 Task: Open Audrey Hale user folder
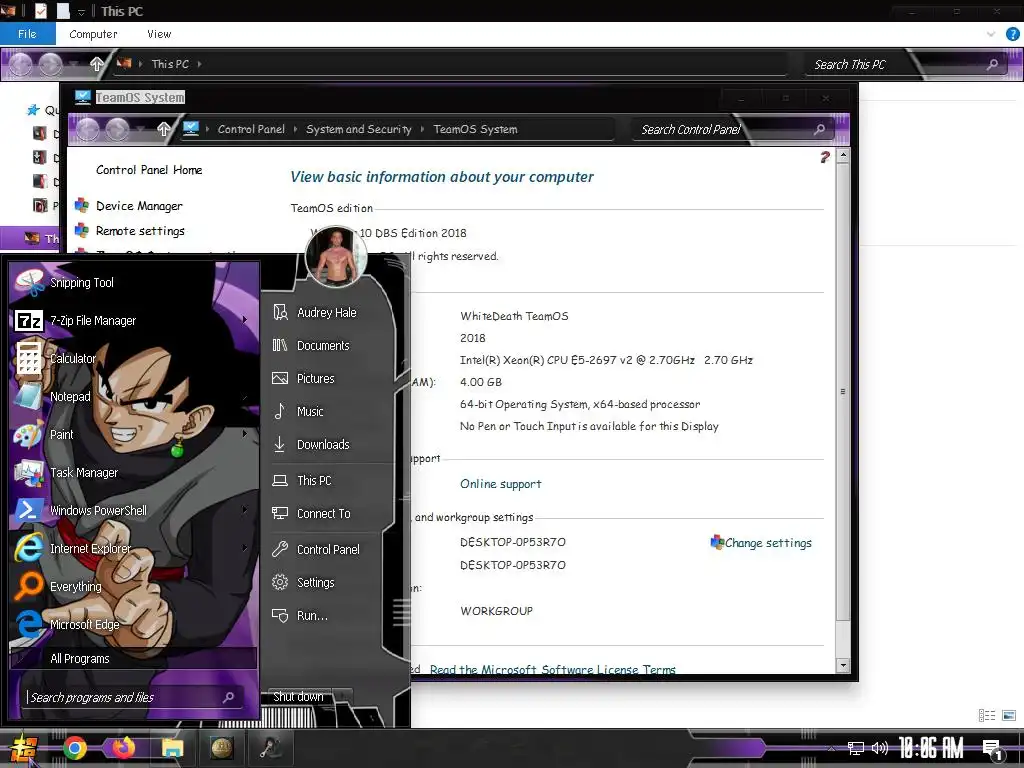coord(328,312)
